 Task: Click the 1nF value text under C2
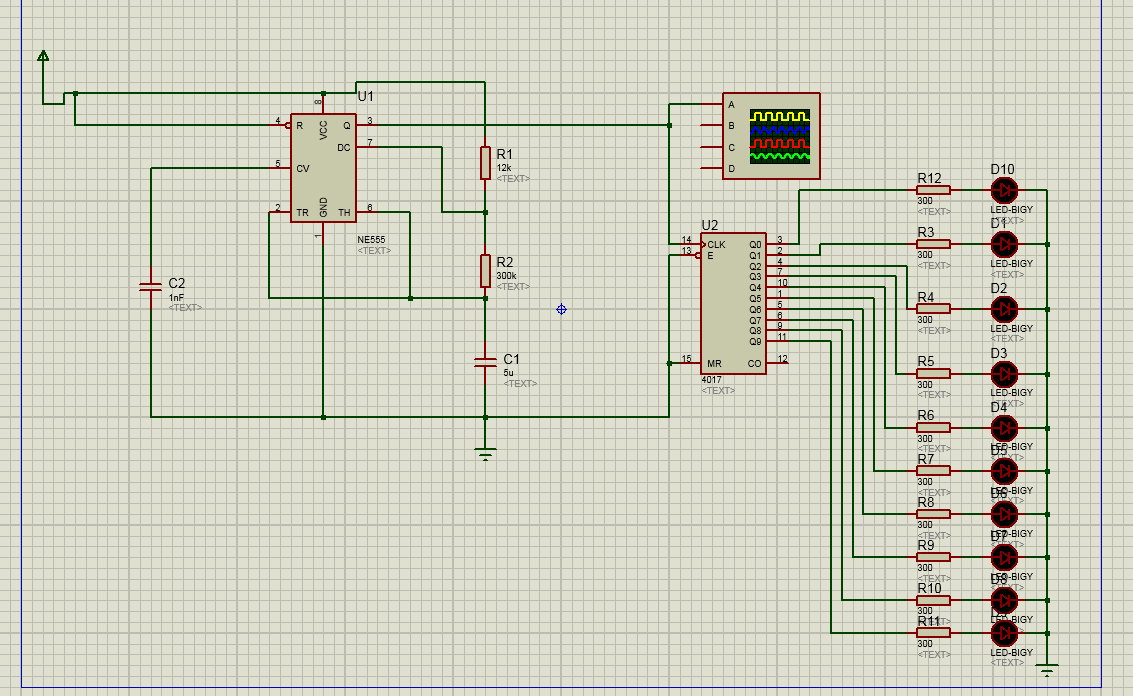(176, 297)
